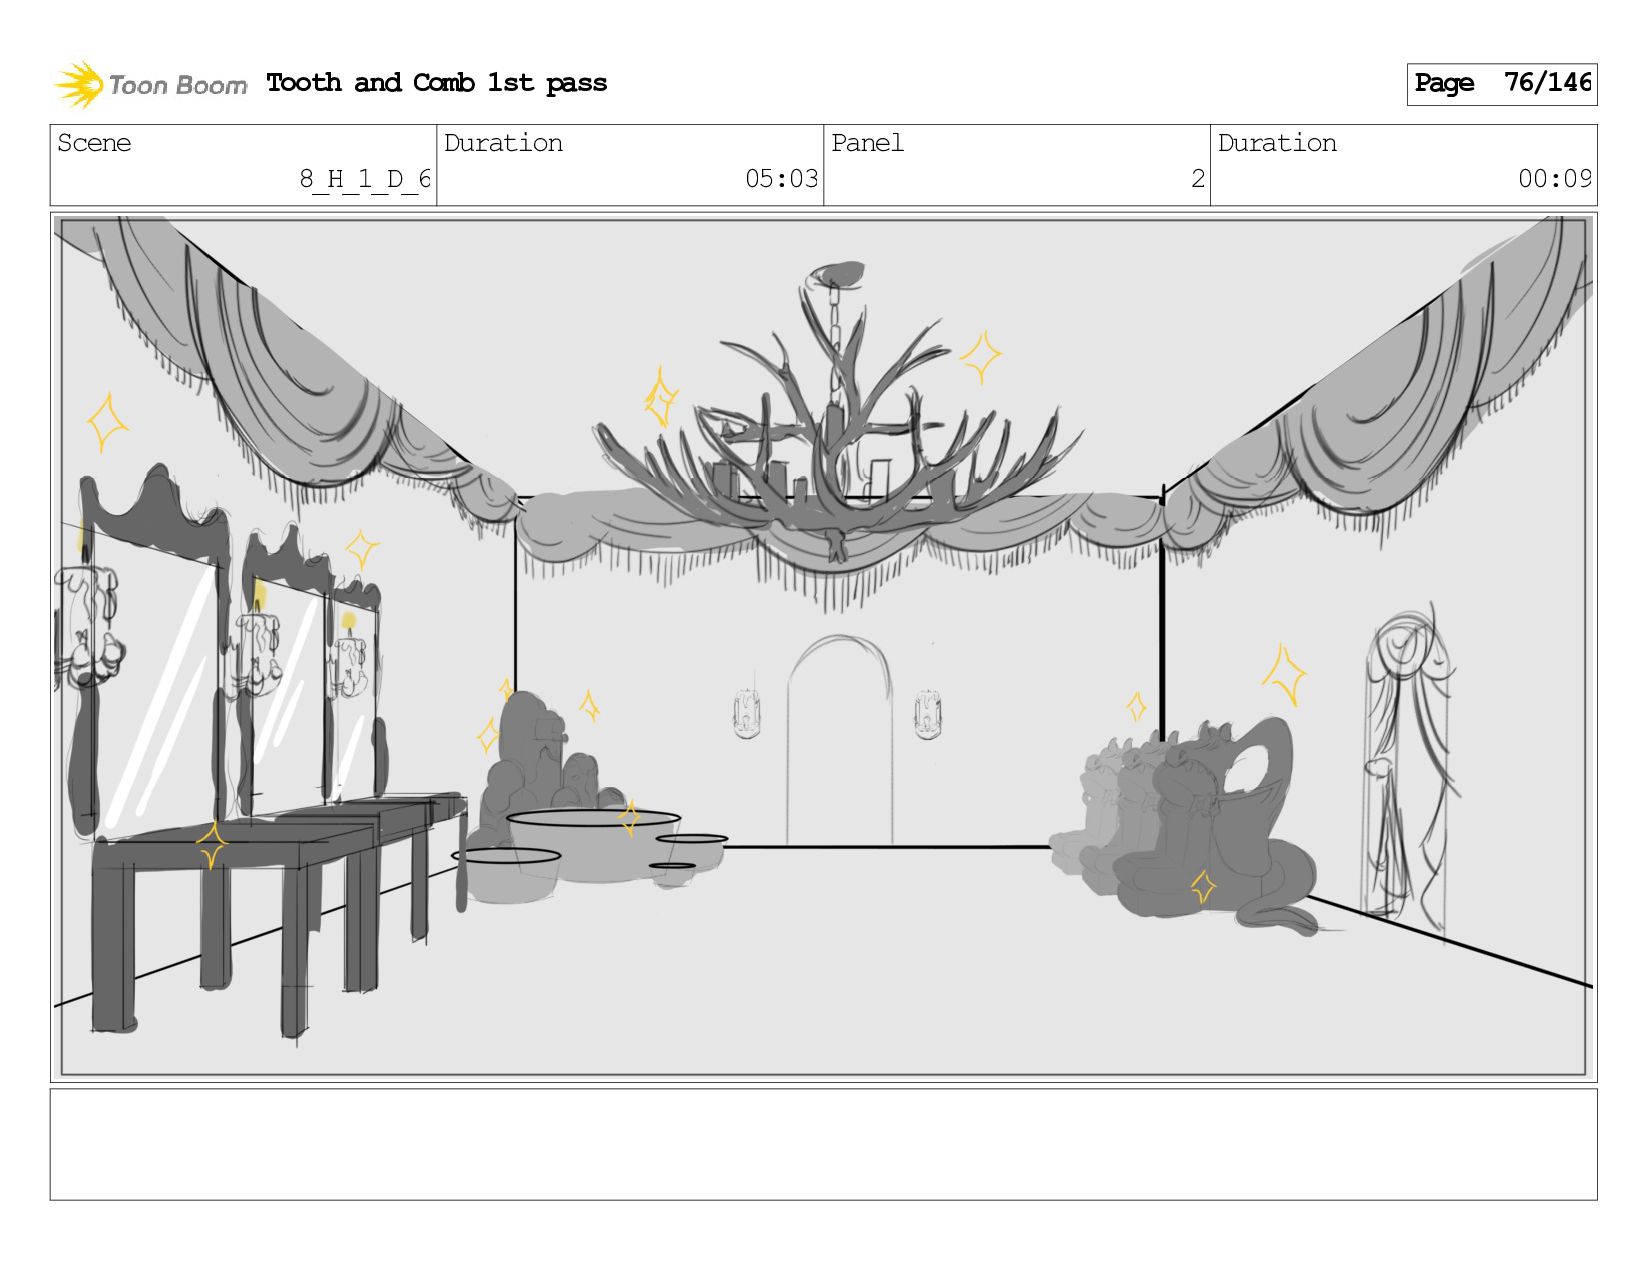Screen dimensions: 1650x1275
Task: Click the 'Duration' label next to Panel
Action: point(1277,143)
